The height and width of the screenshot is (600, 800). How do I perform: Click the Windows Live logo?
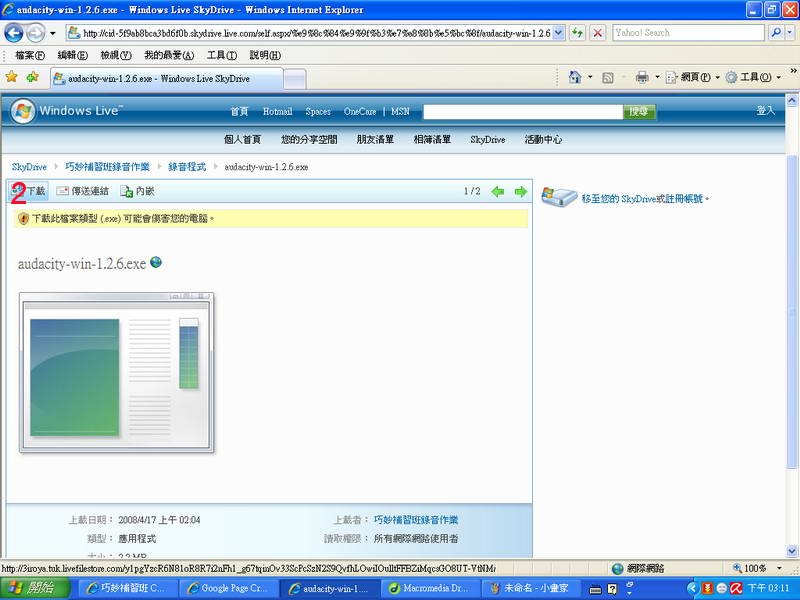click(67, 111)
